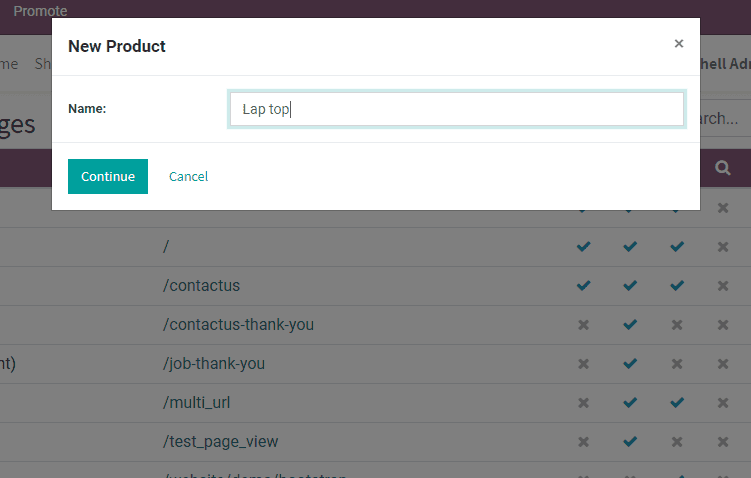Open the /contactus-thank-you page link
Image resolution: width=751 pixels, height=478 pixels.
[238, 325]
